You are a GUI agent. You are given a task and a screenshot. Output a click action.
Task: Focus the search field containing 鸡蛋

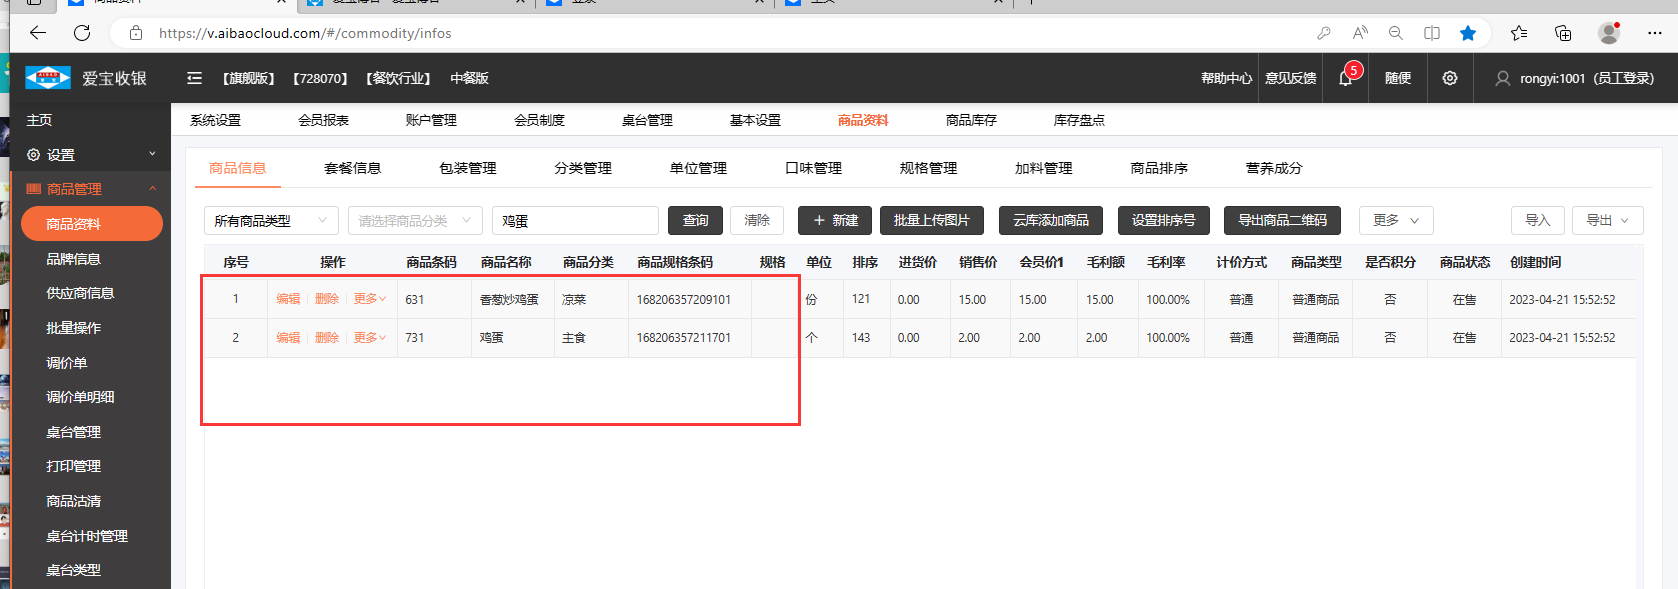575,220
